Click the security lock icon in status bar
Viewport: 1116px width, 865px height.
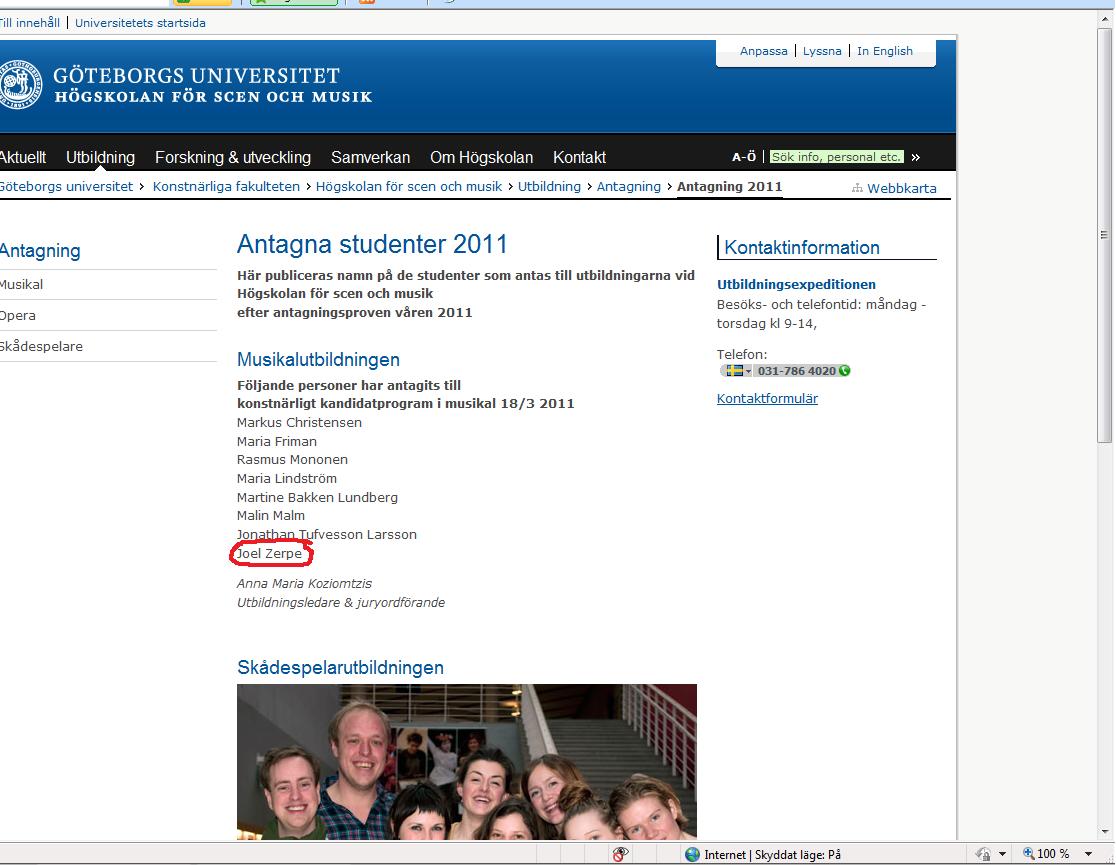[983, 854]
